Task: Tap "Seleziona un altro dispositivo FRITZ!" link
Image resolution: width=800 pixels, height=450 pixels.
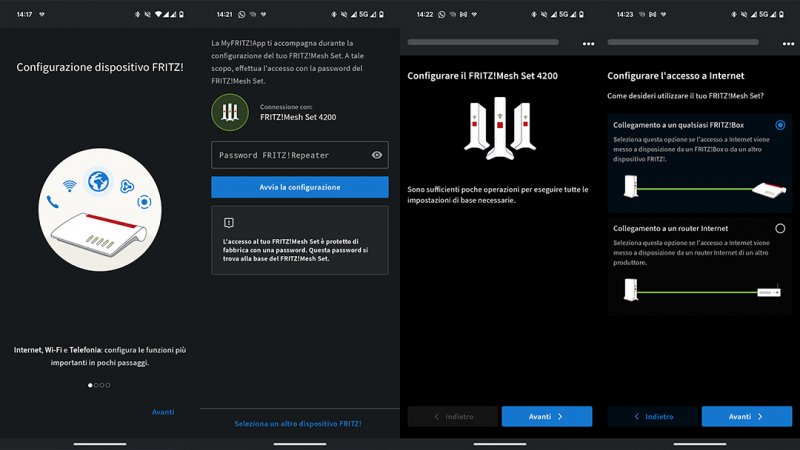Action: pos(298,424)
